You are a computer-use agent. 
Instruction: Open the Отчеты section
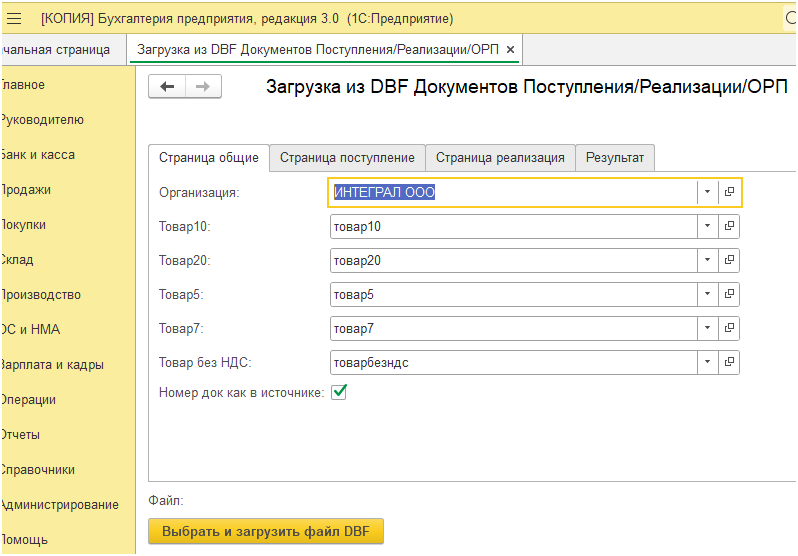[20, 435]
